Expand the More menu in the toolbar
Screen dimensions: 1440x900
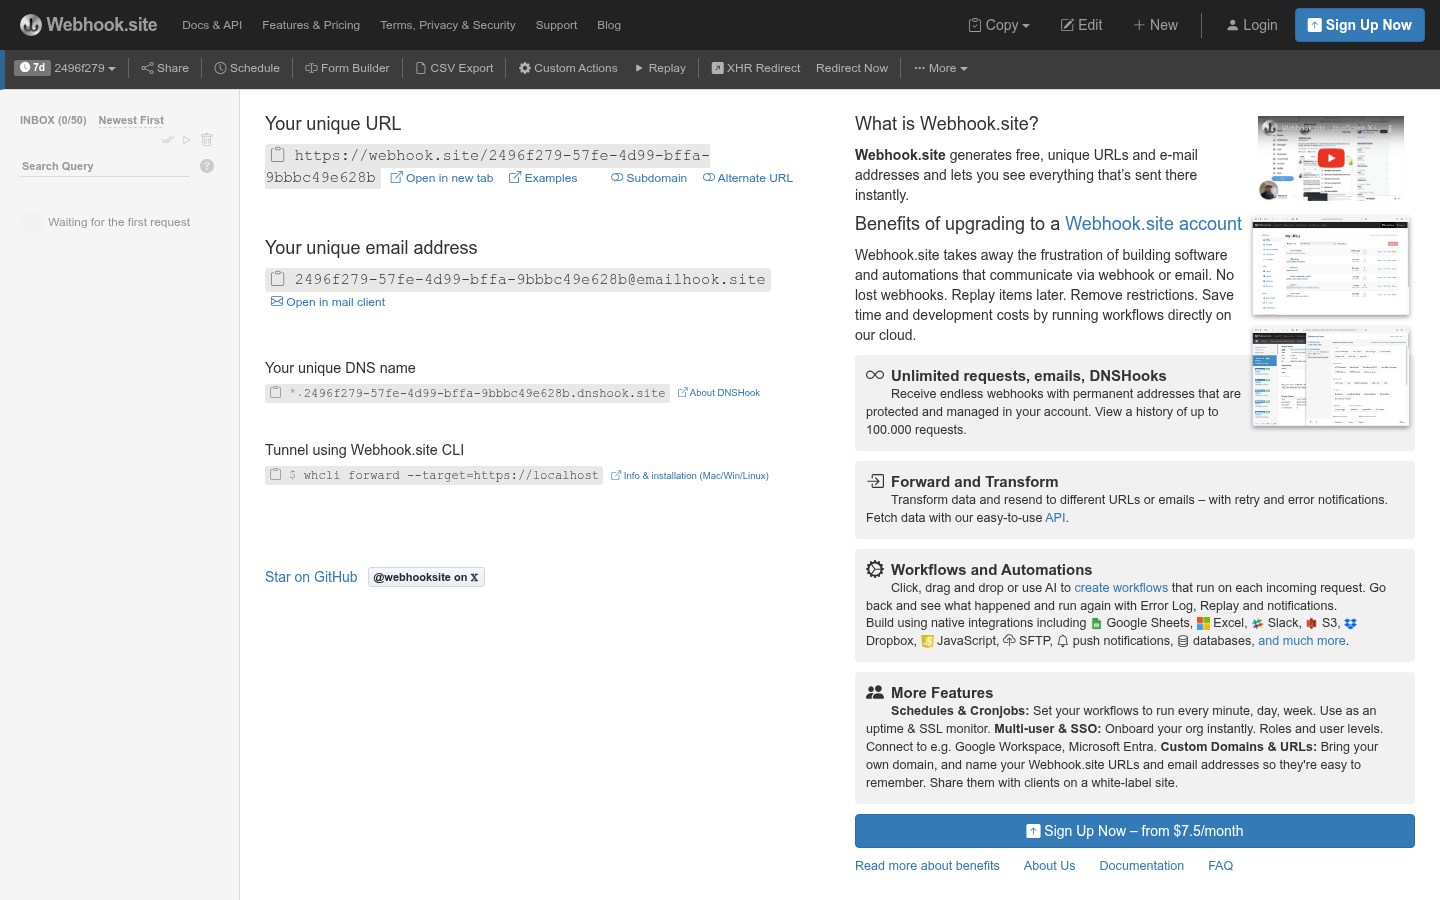941,68
